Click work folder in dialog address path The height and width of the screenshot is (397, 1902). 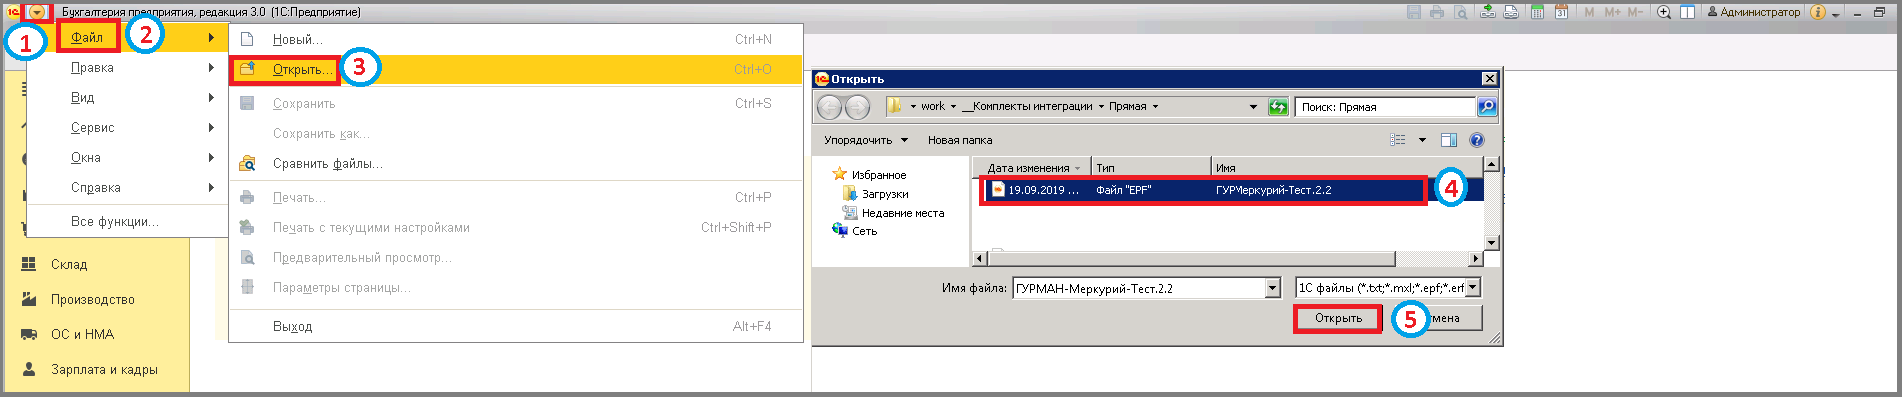tap(933, 106)
